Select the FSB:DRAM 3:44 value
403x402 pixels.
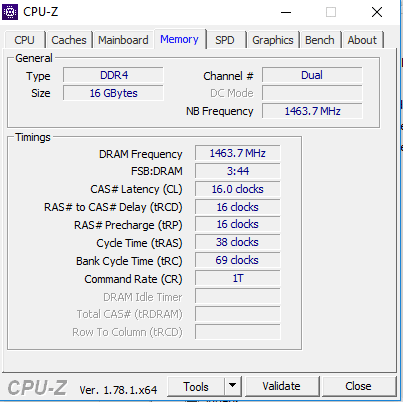pyautogui.click(x=238, y=171)
